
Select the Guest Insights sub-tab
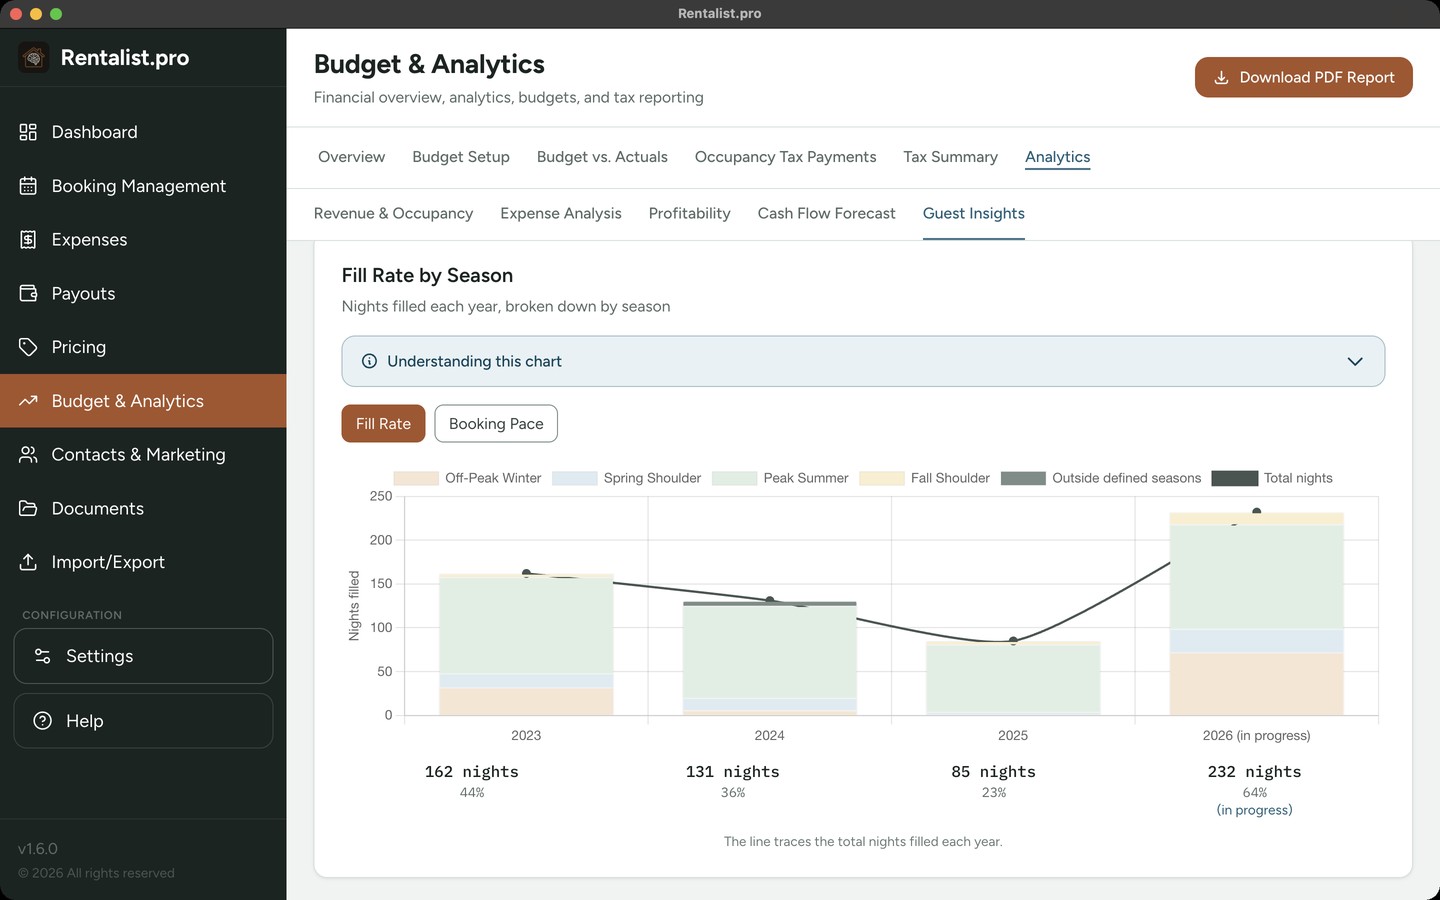pos(973,213)
